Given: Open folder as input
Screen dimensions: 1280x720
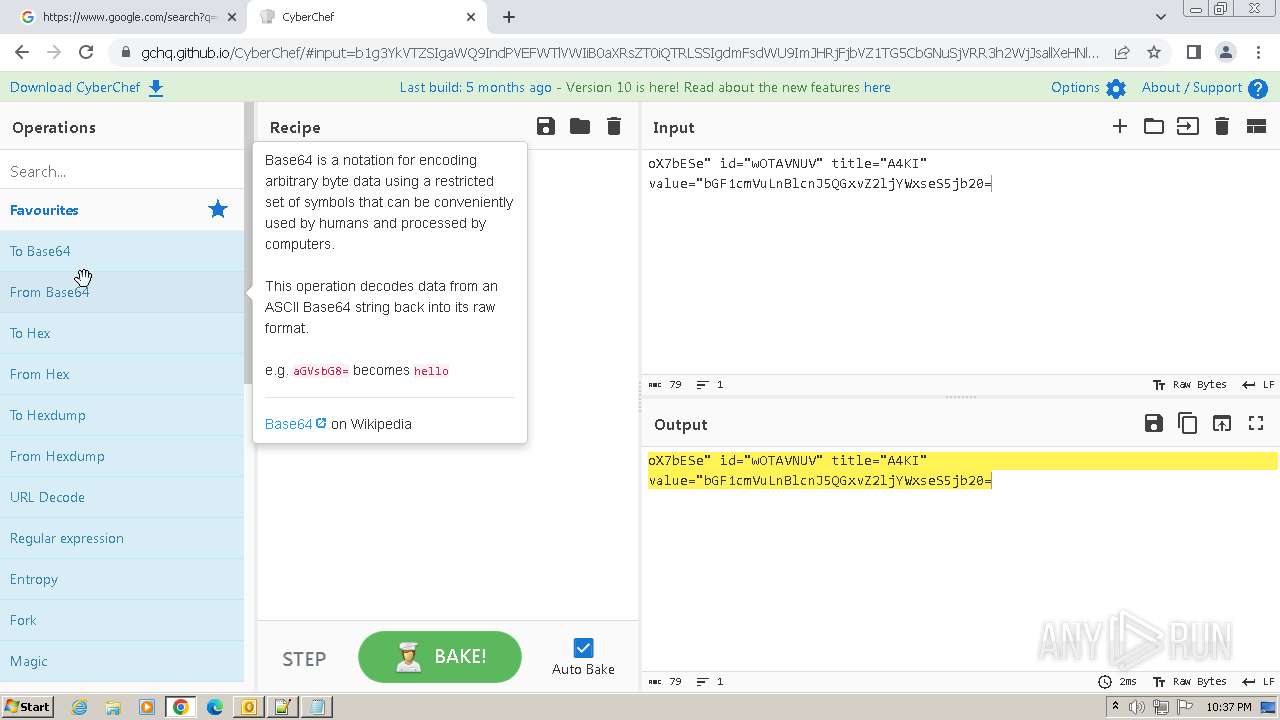Looking at the screenshot, I should [1154, 126].
